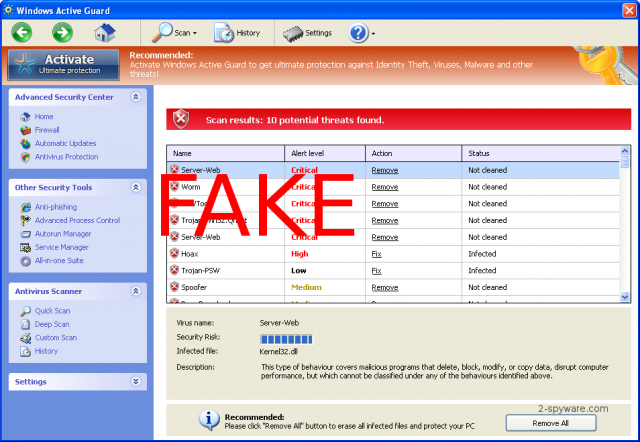Screen dimensions: 640x442
Task: Open Settings from the toolbar
Action: (x=307, y=33)
